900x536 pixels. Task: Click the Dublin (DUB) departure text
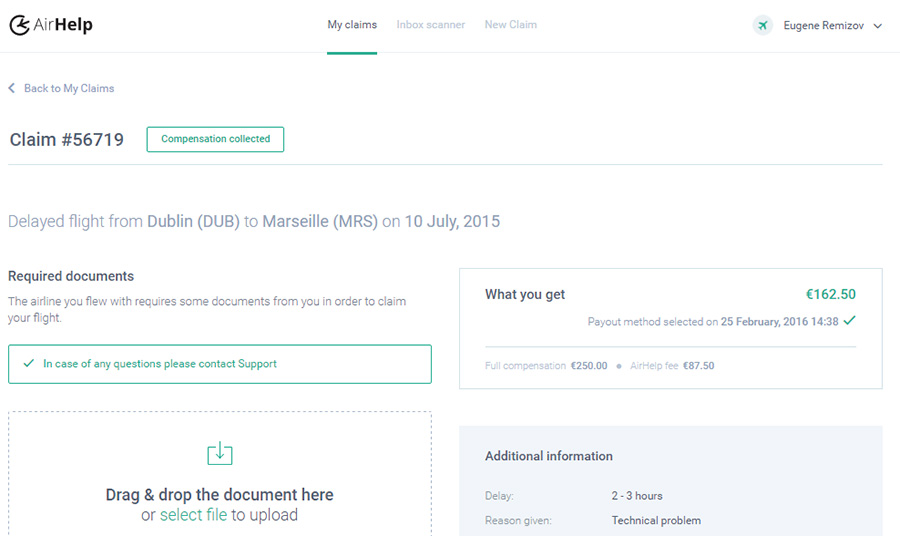193,222
